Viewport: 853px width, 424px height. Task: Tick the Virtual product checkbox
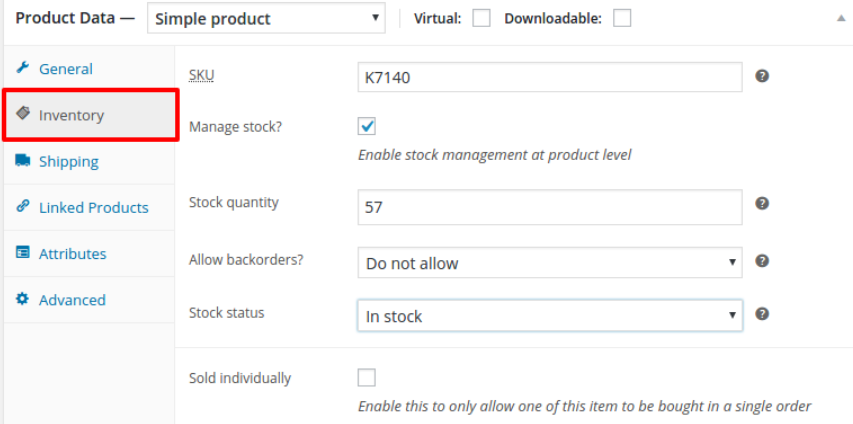pyautogui.click(x=481, y=18)
